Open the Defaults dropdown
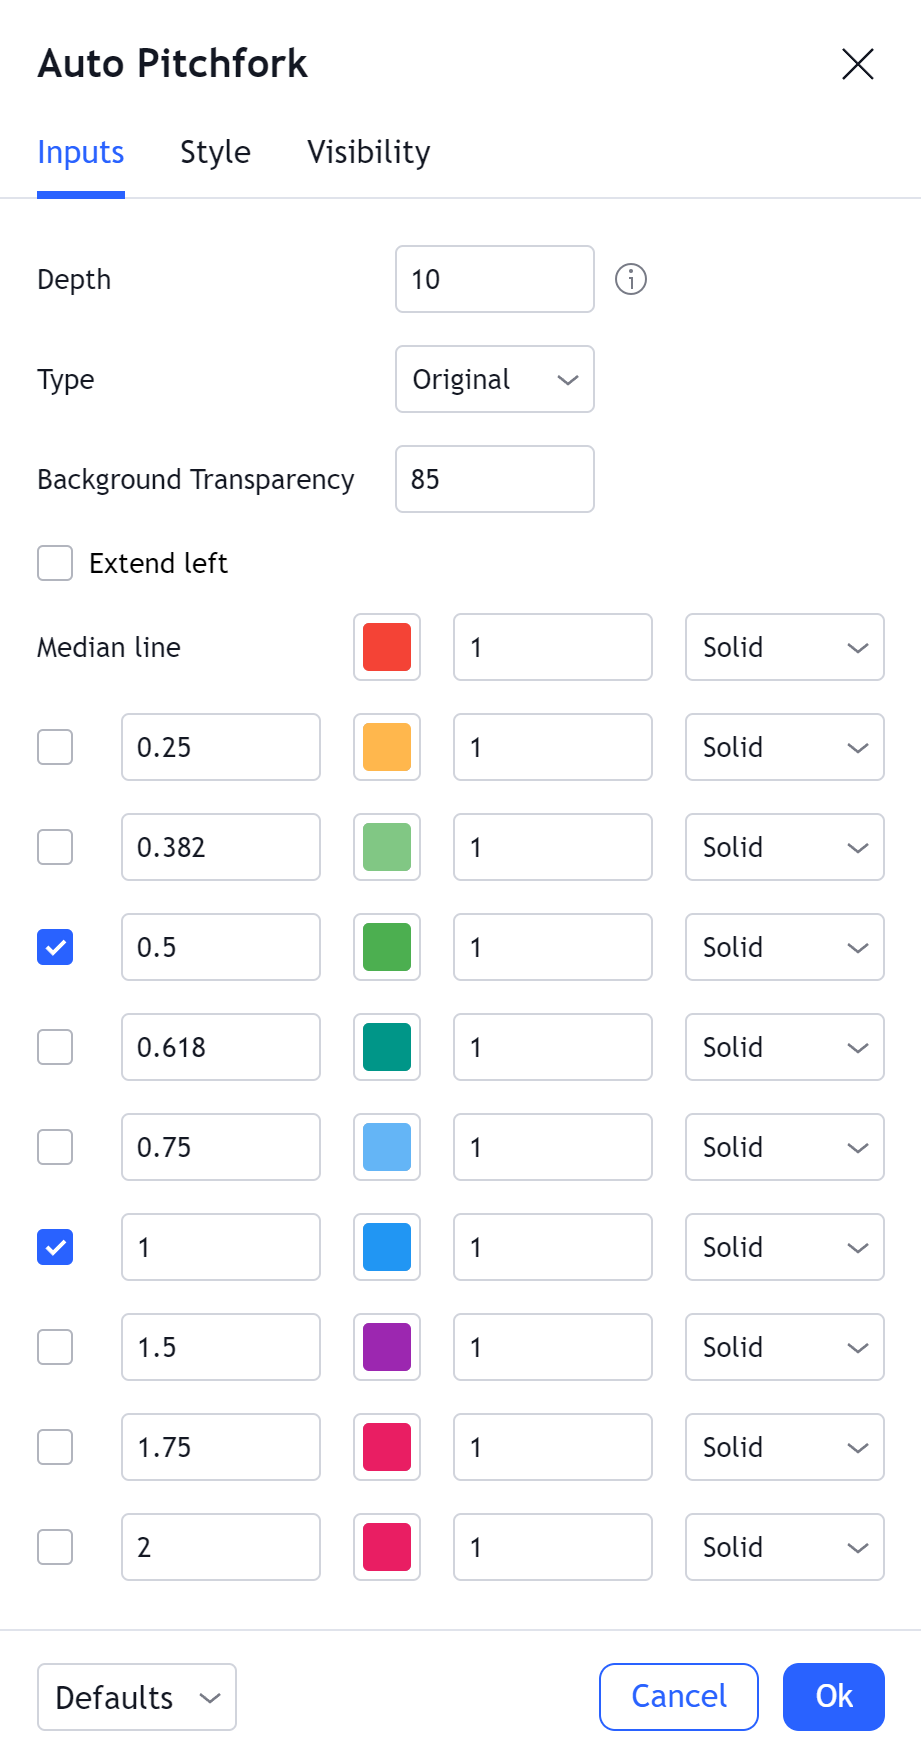 click(x=137, y=1697)
